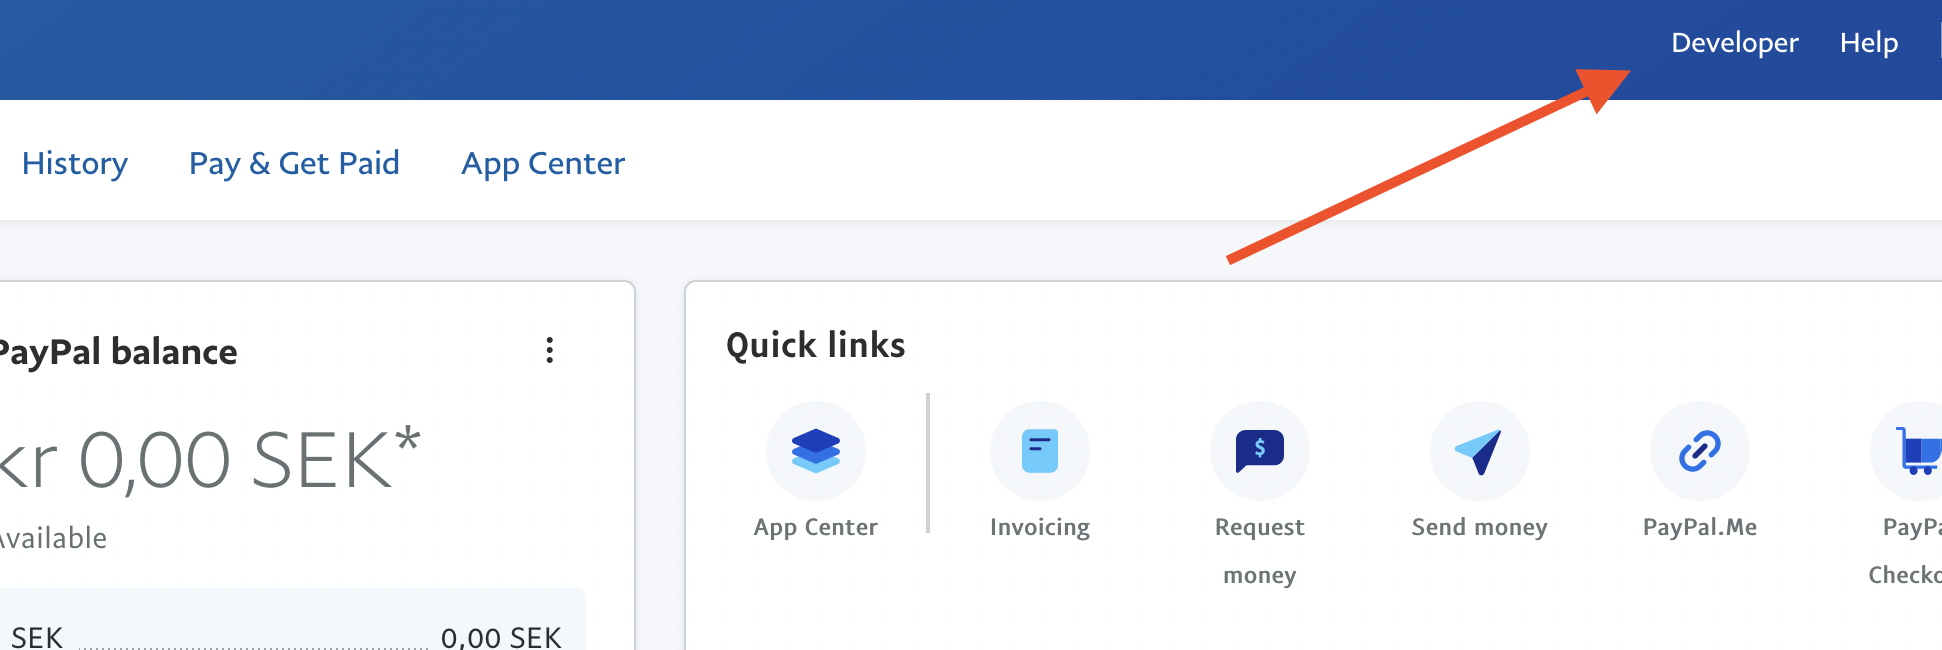Click the Invoicing label text
The width and height of the screenshot is (1942, 650).
[x=1039, y=527]
